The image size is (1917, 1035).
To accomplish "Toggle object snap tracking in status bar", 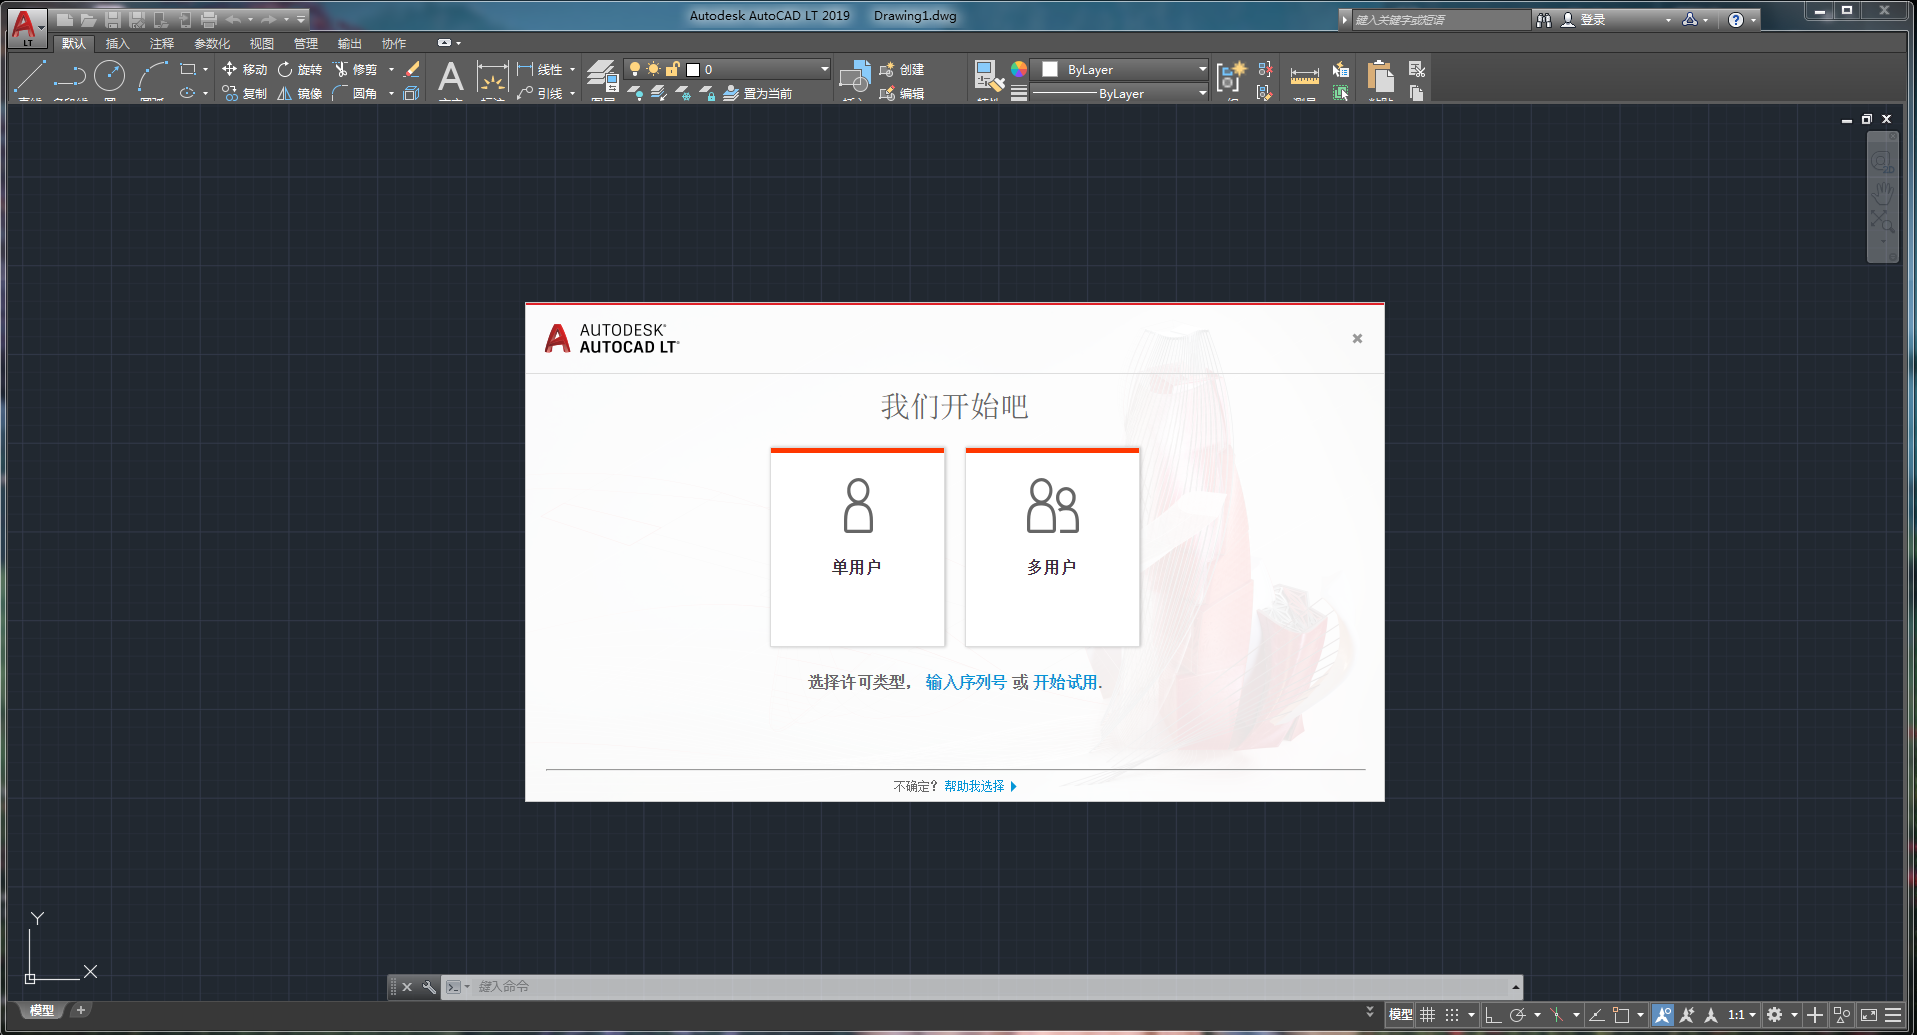I will coord(1596,1014).
